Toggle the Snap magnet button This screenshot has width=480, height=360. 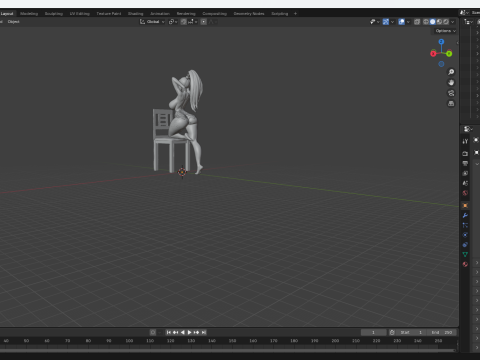tap(183, 22)
